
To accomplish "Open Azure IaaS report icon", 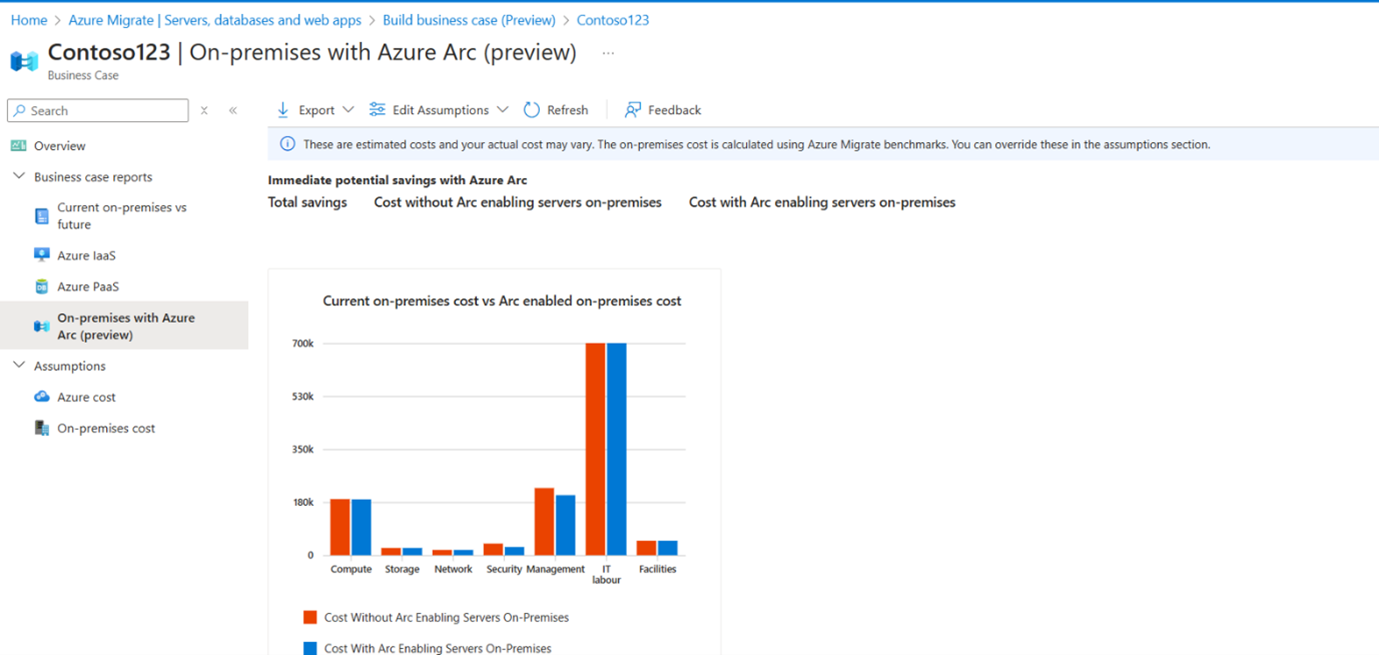I will 42,255.
